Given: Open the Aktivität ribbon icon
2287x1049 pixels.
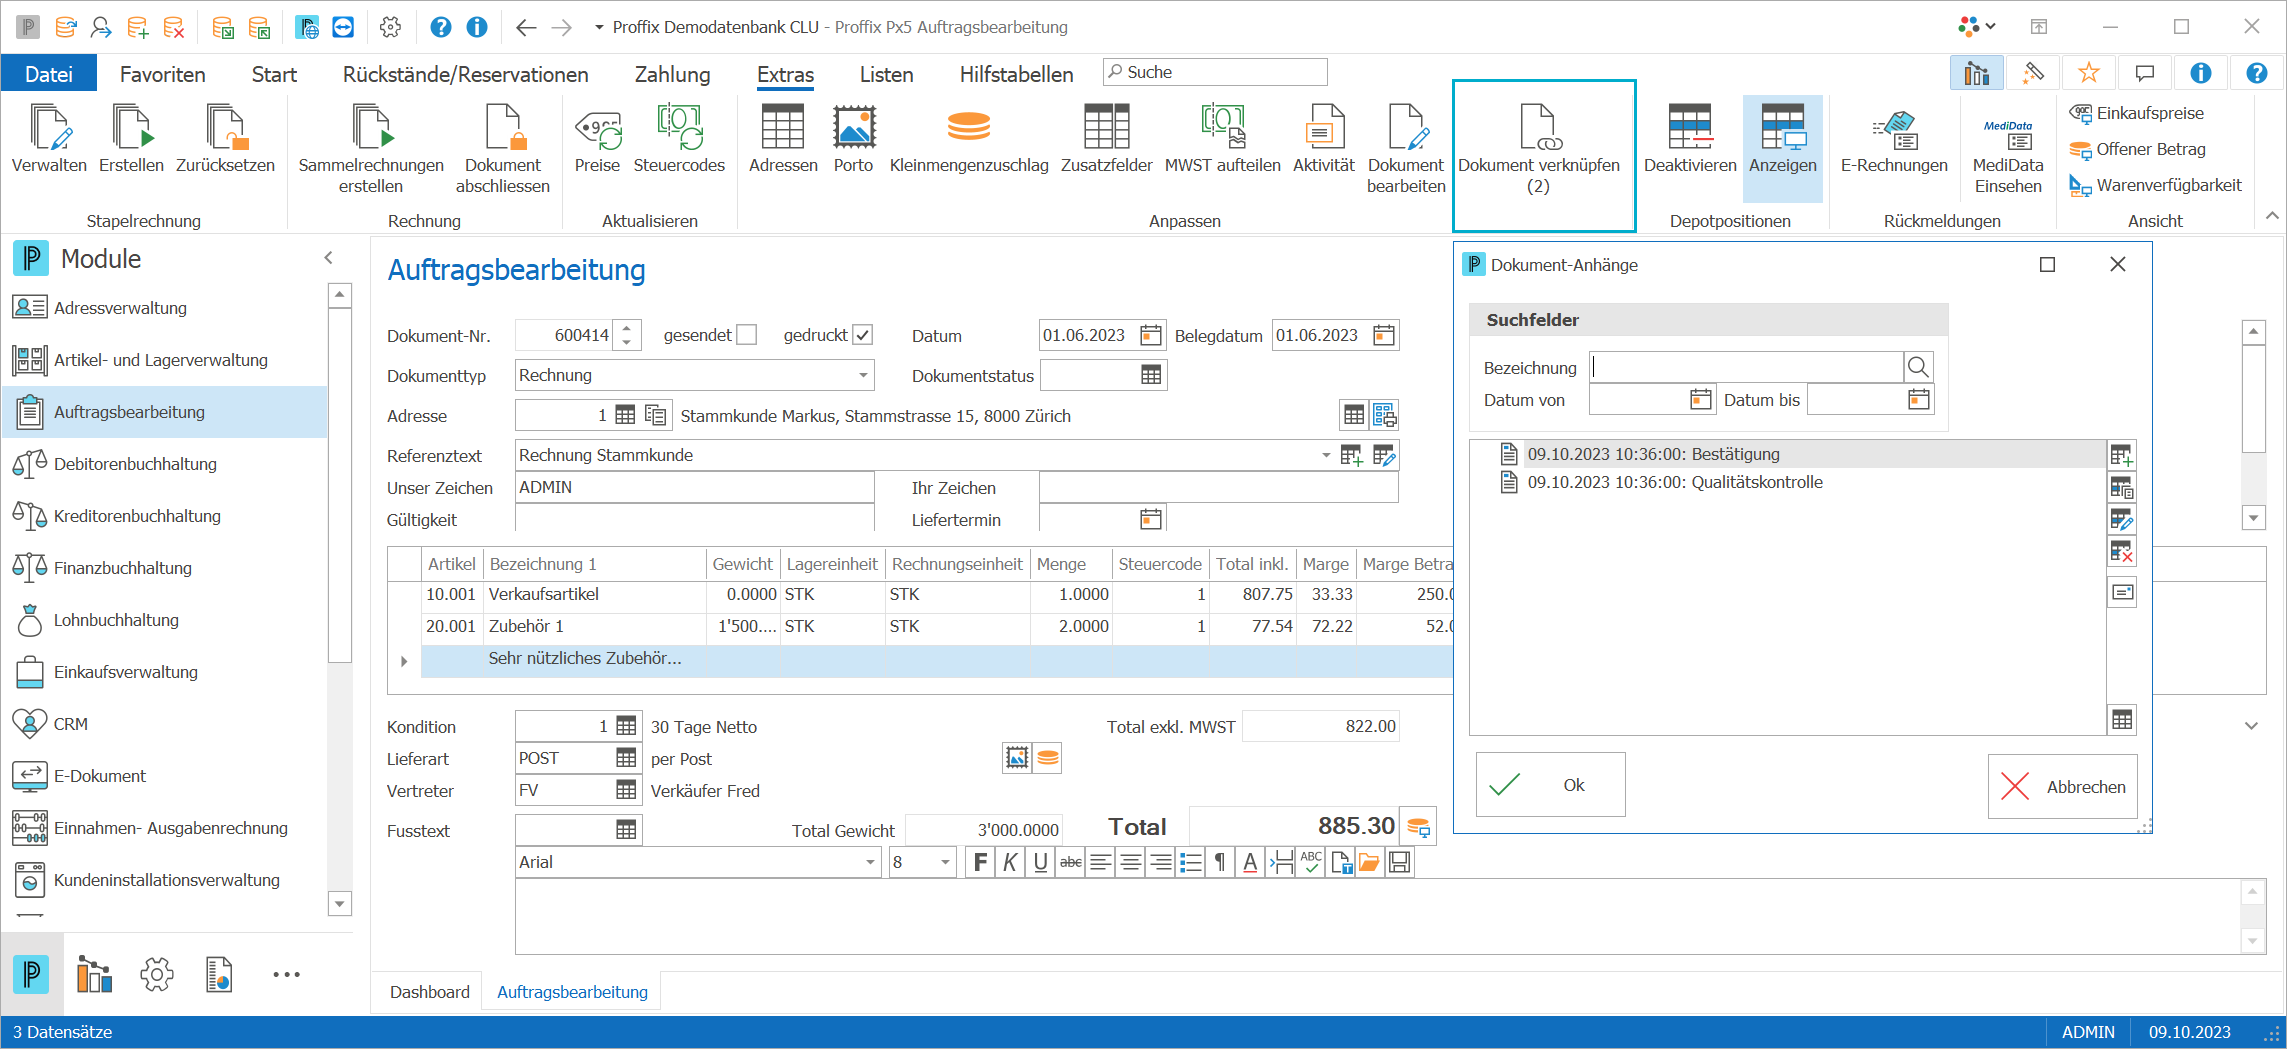Looking at the screenshot, I should point(1324,128).
